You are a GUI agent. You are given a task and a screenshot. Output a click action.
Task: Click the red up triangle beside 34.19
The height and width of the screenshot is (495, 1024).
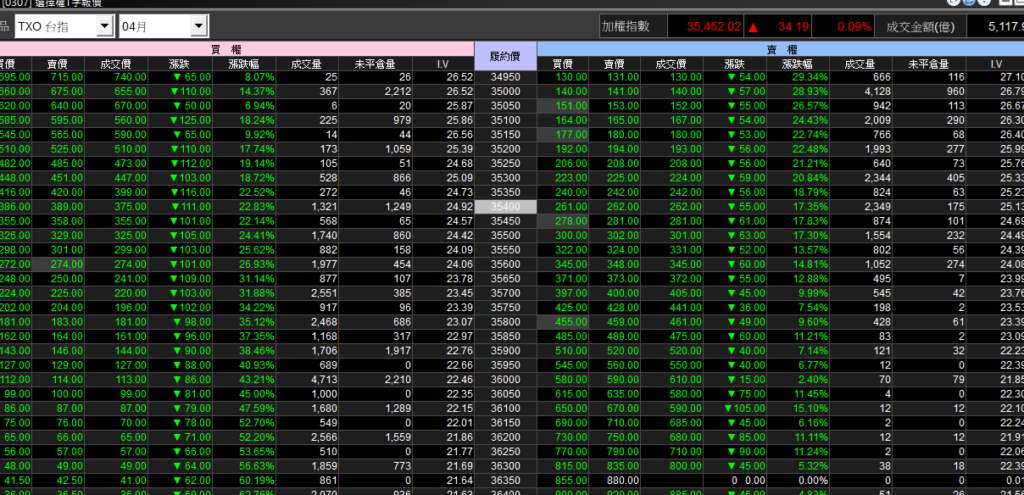[752, 25]
